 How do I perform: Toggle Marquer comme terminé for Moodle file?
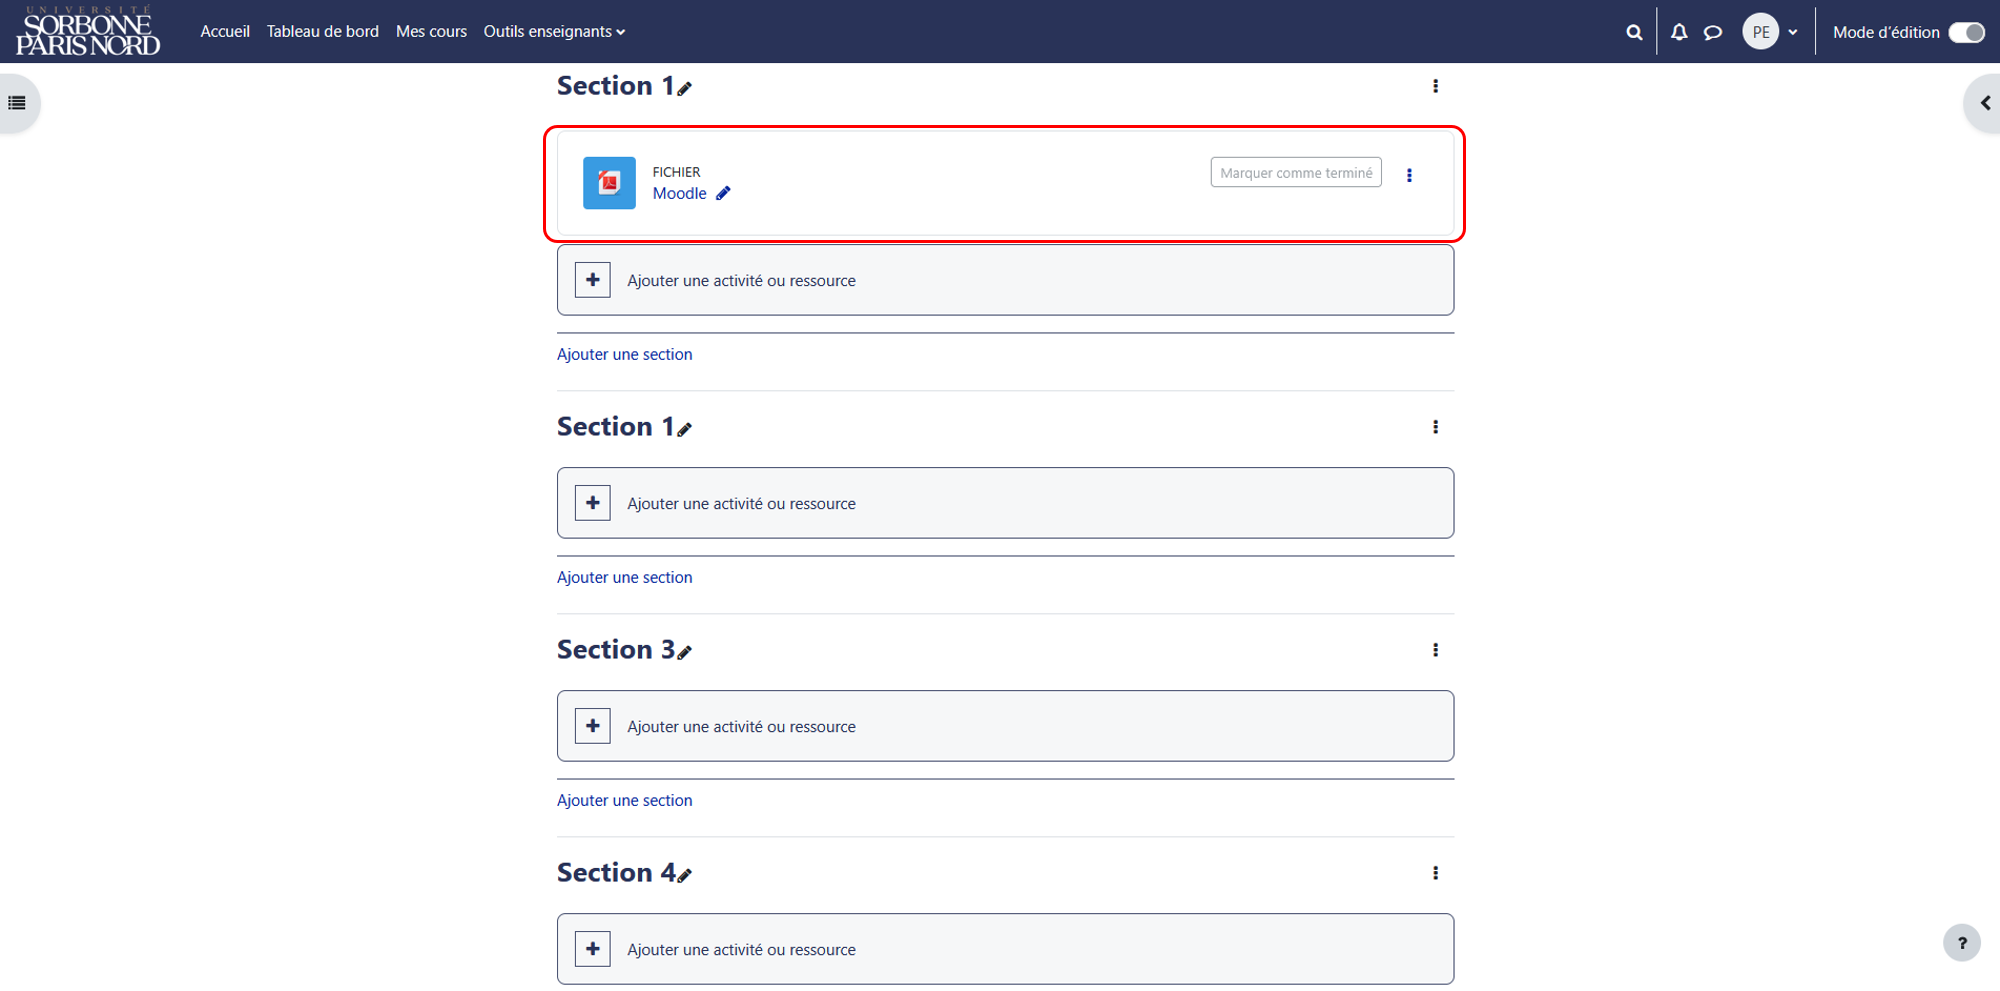point(1296,172)
